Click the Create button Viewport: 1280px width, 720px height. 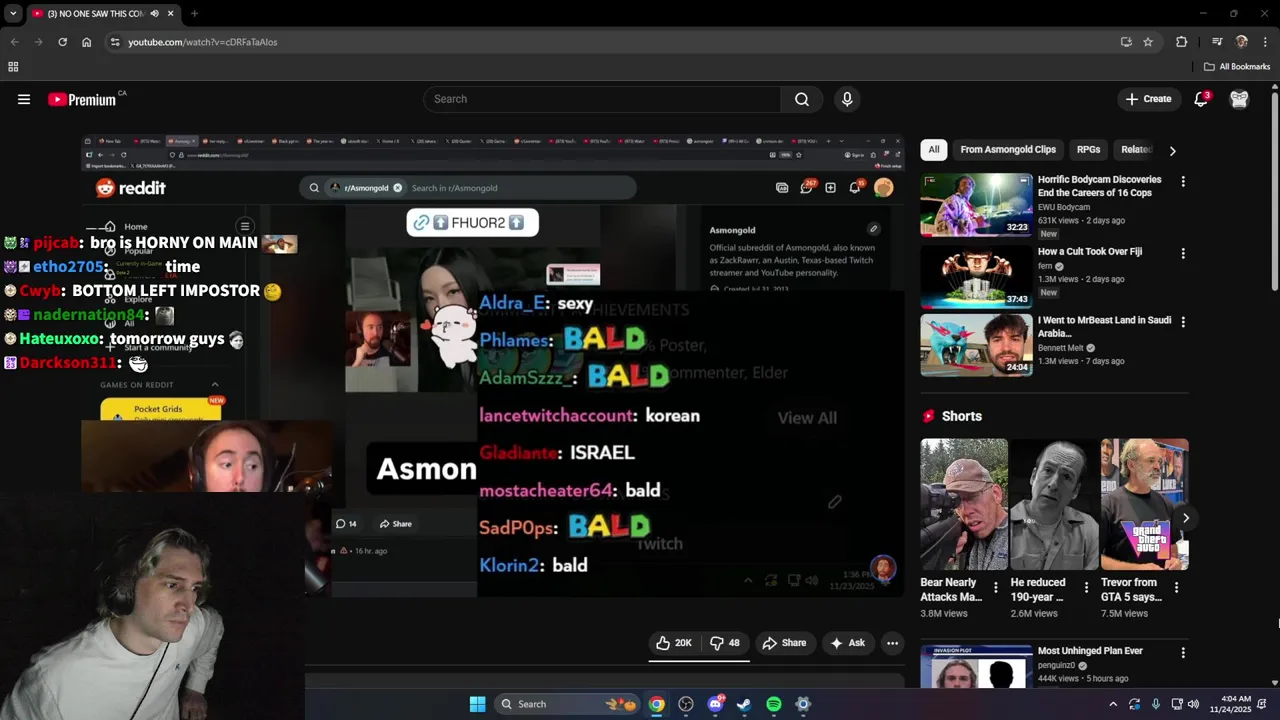1148,99
